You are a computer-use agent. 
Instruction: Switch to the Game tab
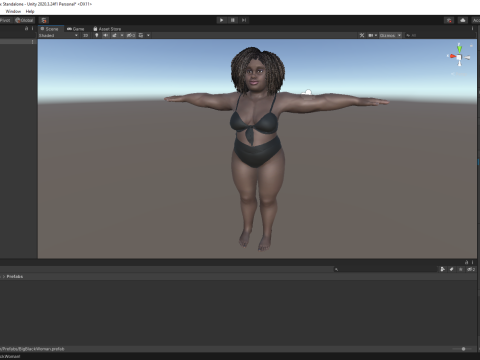[x=75, y=29]
